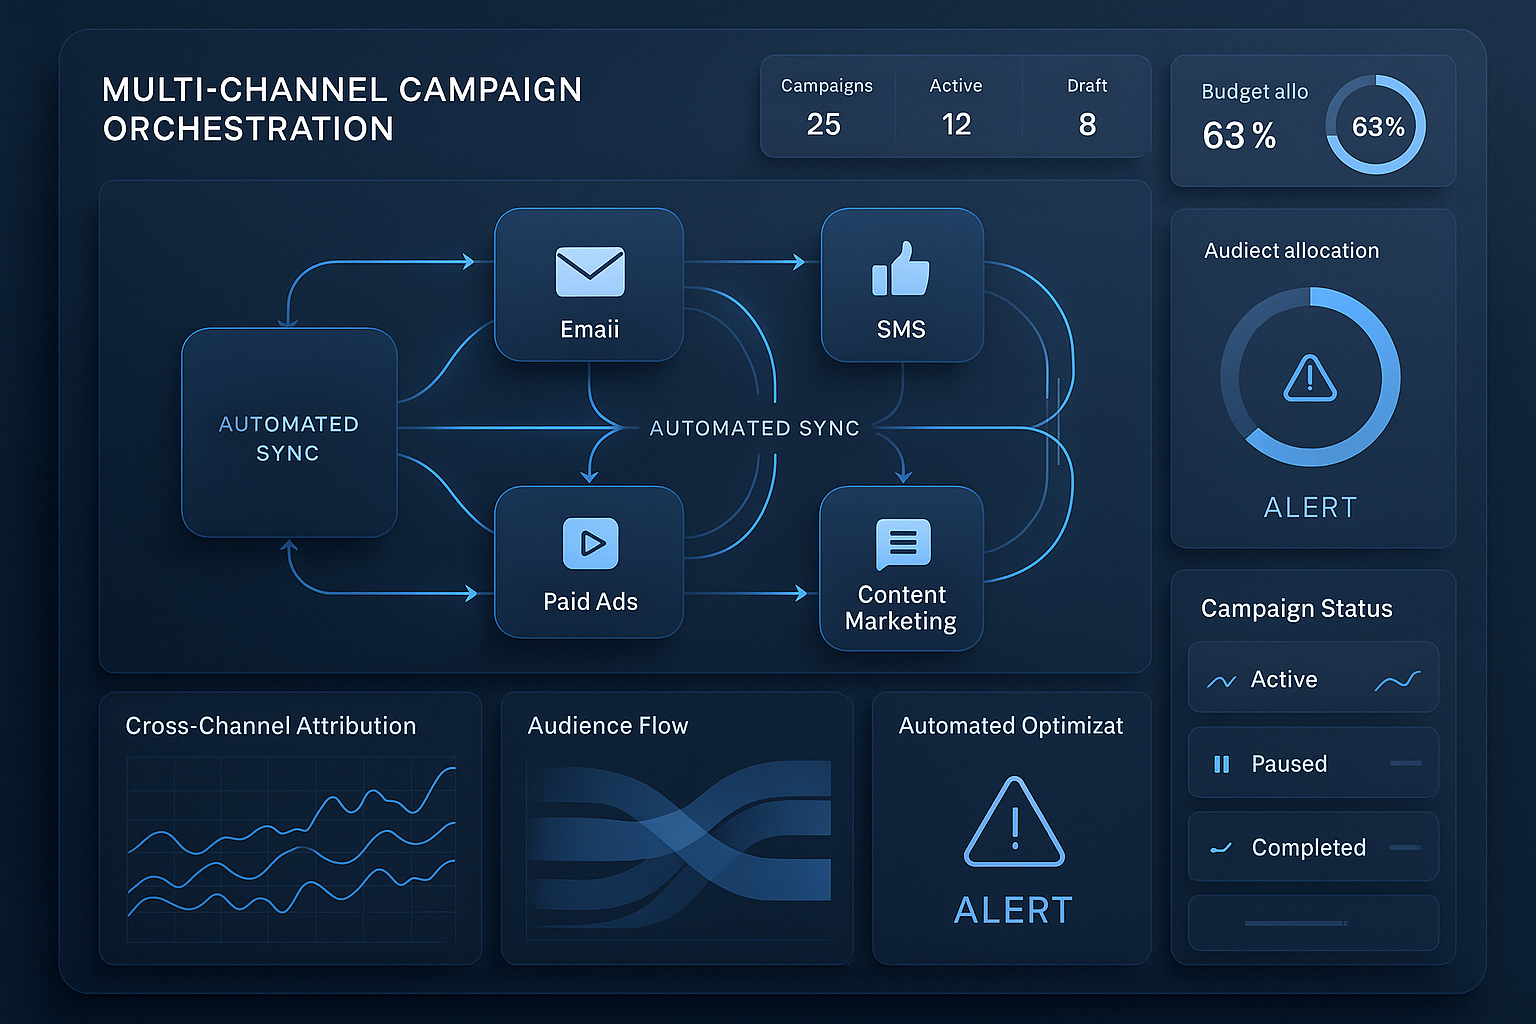Viewport: 1536px width, 1024px height.
Task: Click the large Automated Sync node
Action: click(x=289, y=433)
